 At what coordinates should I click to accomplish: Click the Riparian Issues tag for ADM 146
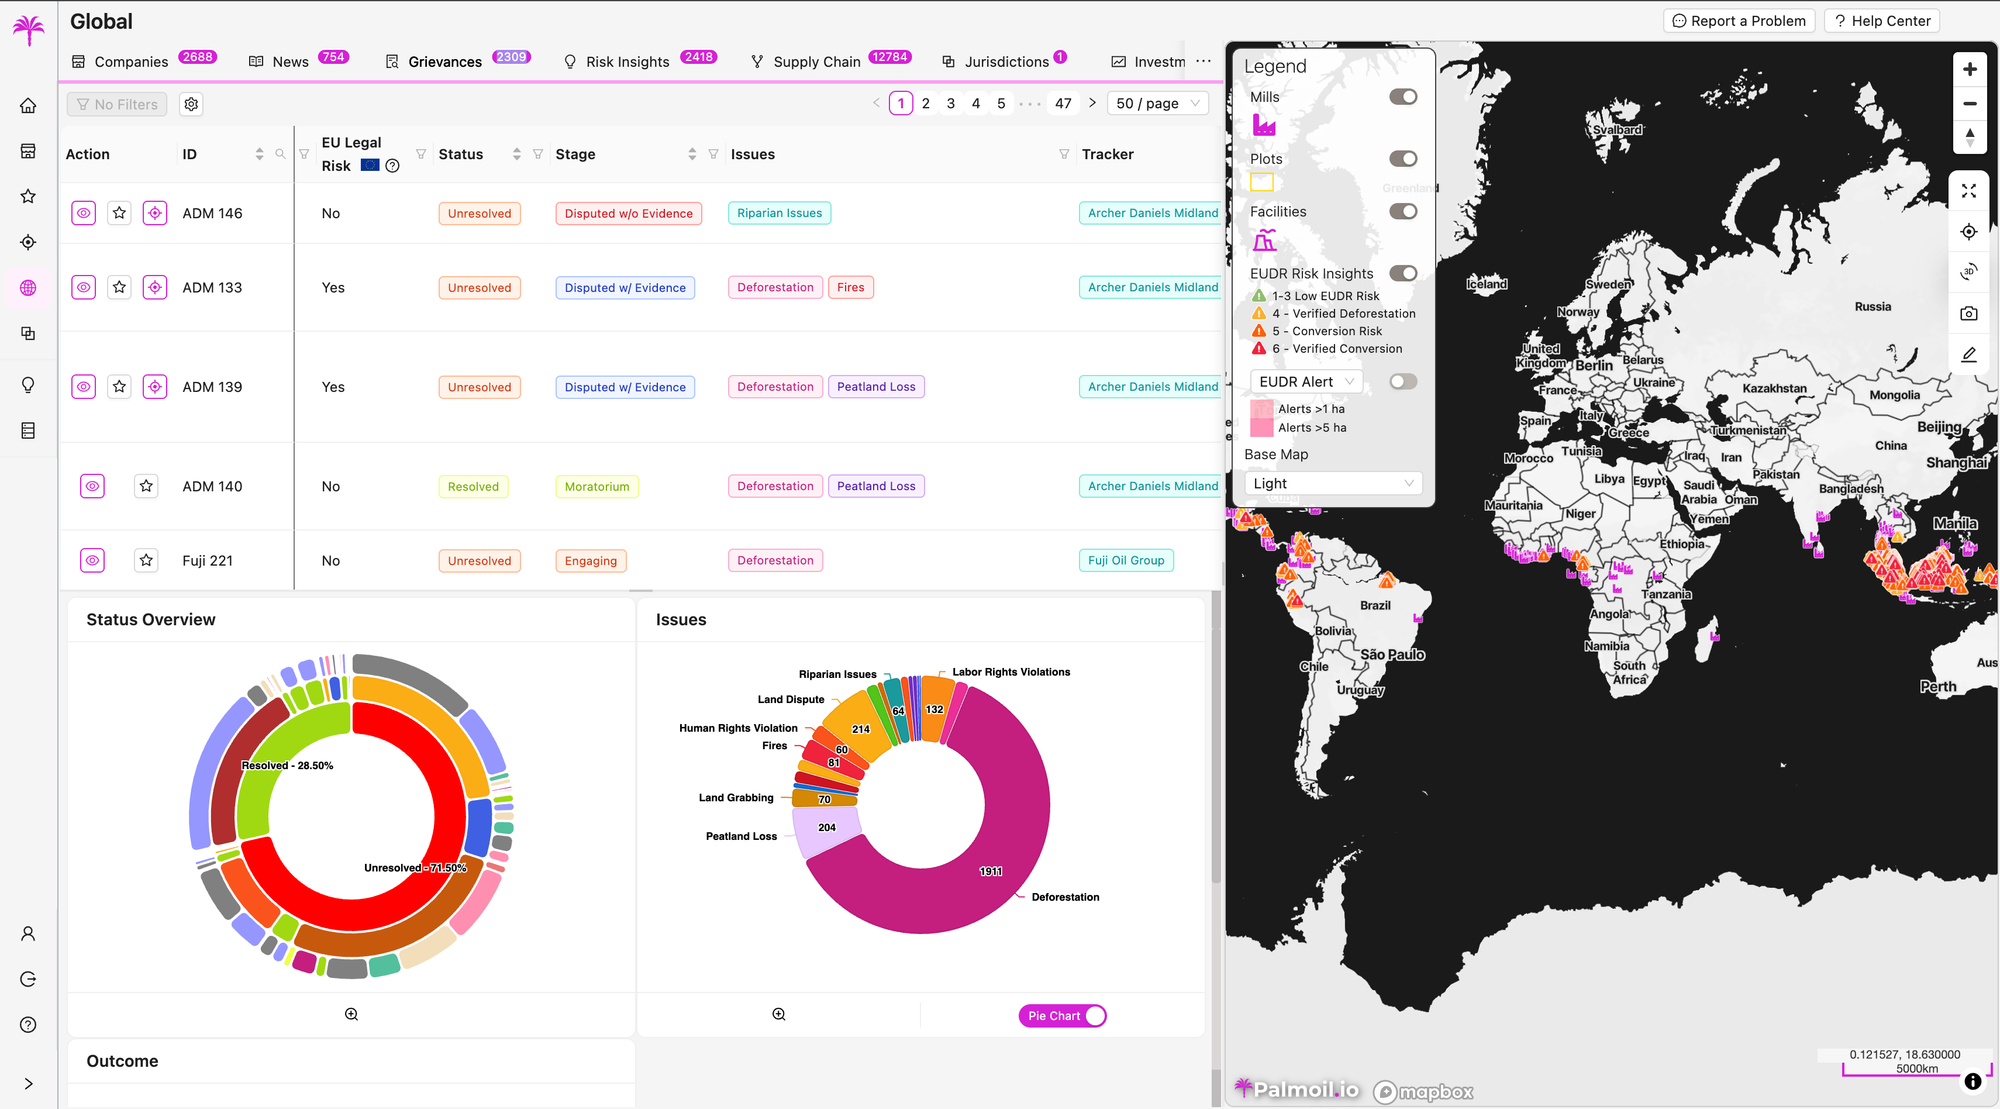(x=780, y=213)
